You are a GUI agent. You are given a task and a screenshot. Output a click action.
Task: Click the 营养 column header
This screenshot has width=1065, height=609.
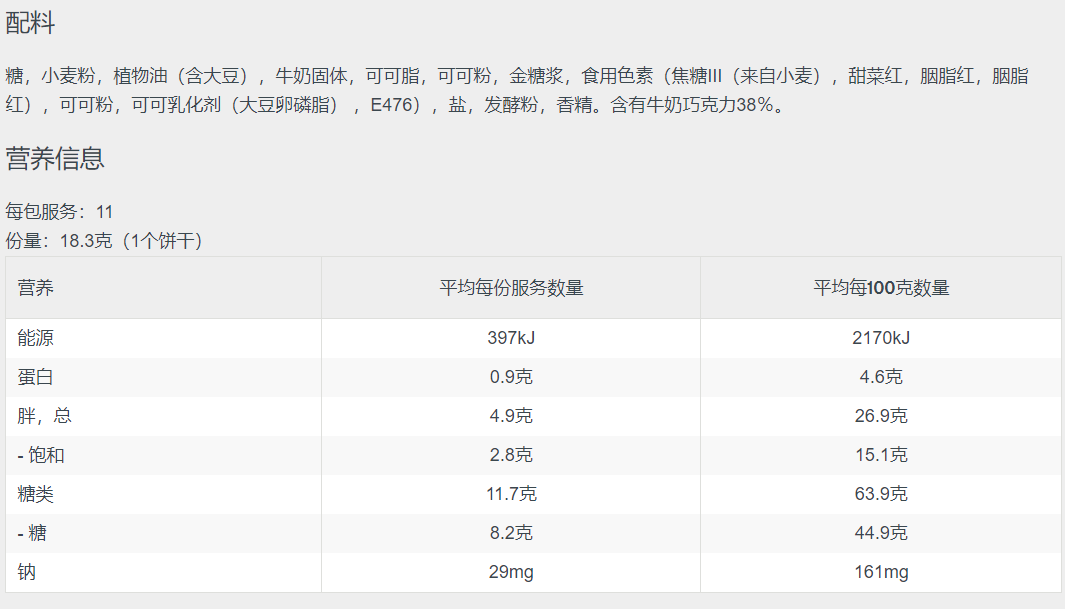36,288
